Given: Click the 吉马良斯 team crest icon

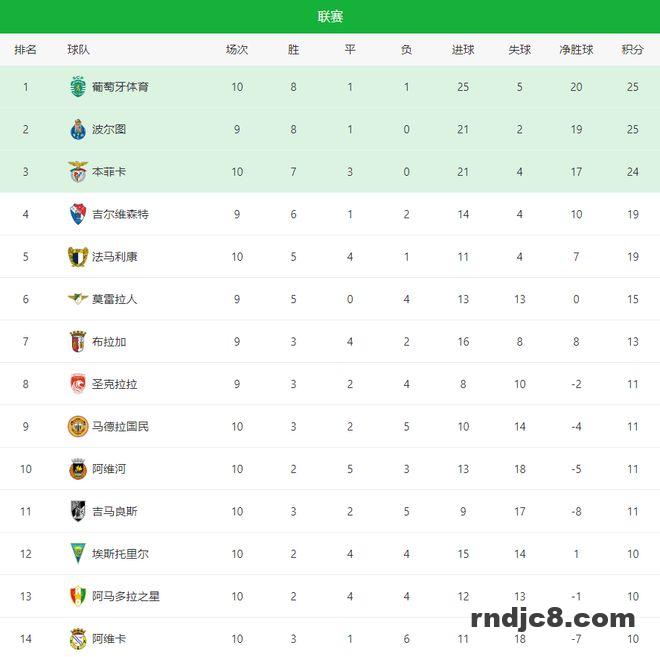Looking at the screenshot, I should tap(78, 511).
